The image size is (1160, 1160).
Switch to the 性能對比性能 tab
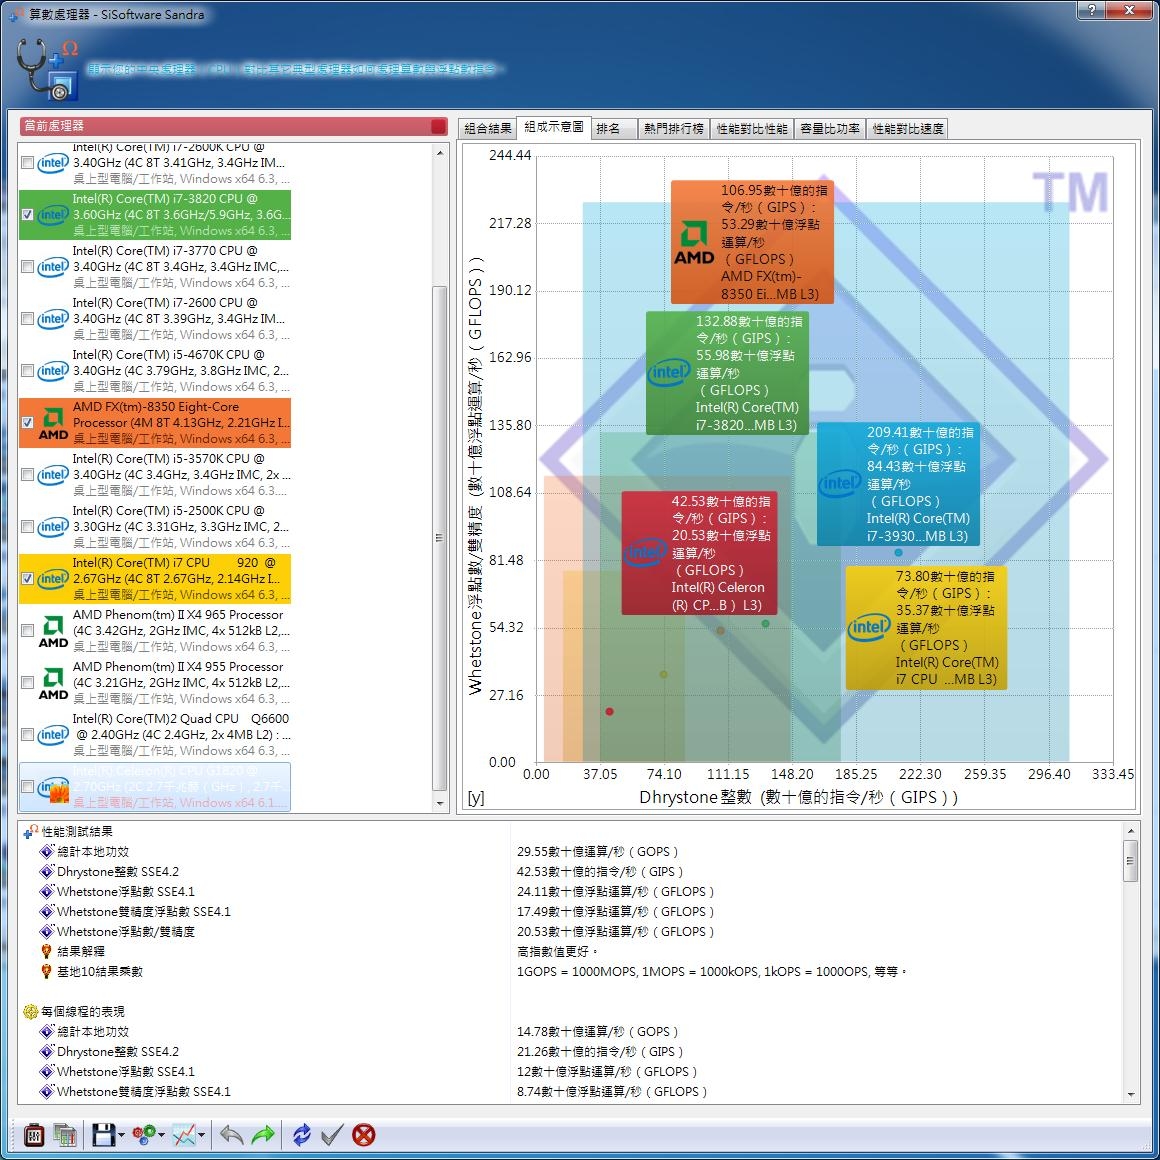coord(752,129)
